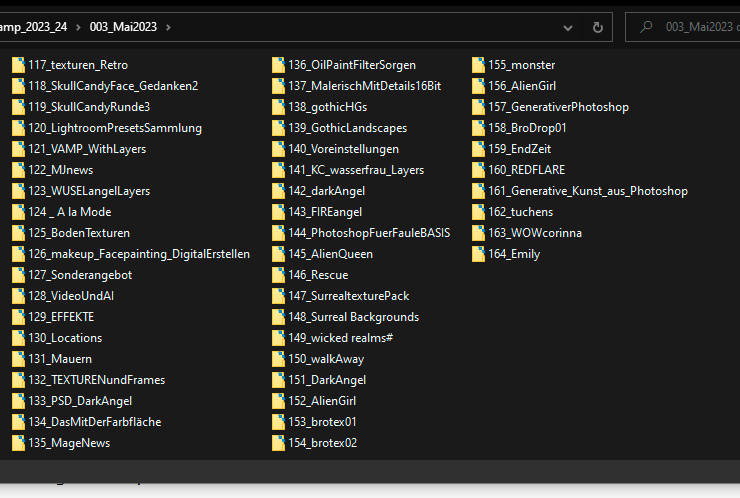Screen dimensions: 740x498
Task: Click the 135_MageNews folder icon
Action: (18, 443)
